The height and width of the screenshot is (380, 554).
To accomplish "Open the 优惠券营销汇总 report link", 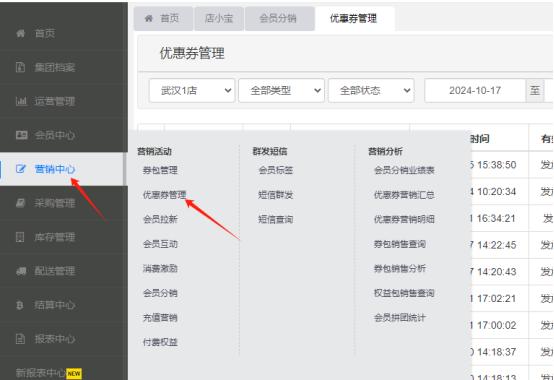I will click(x=404, y=195).
